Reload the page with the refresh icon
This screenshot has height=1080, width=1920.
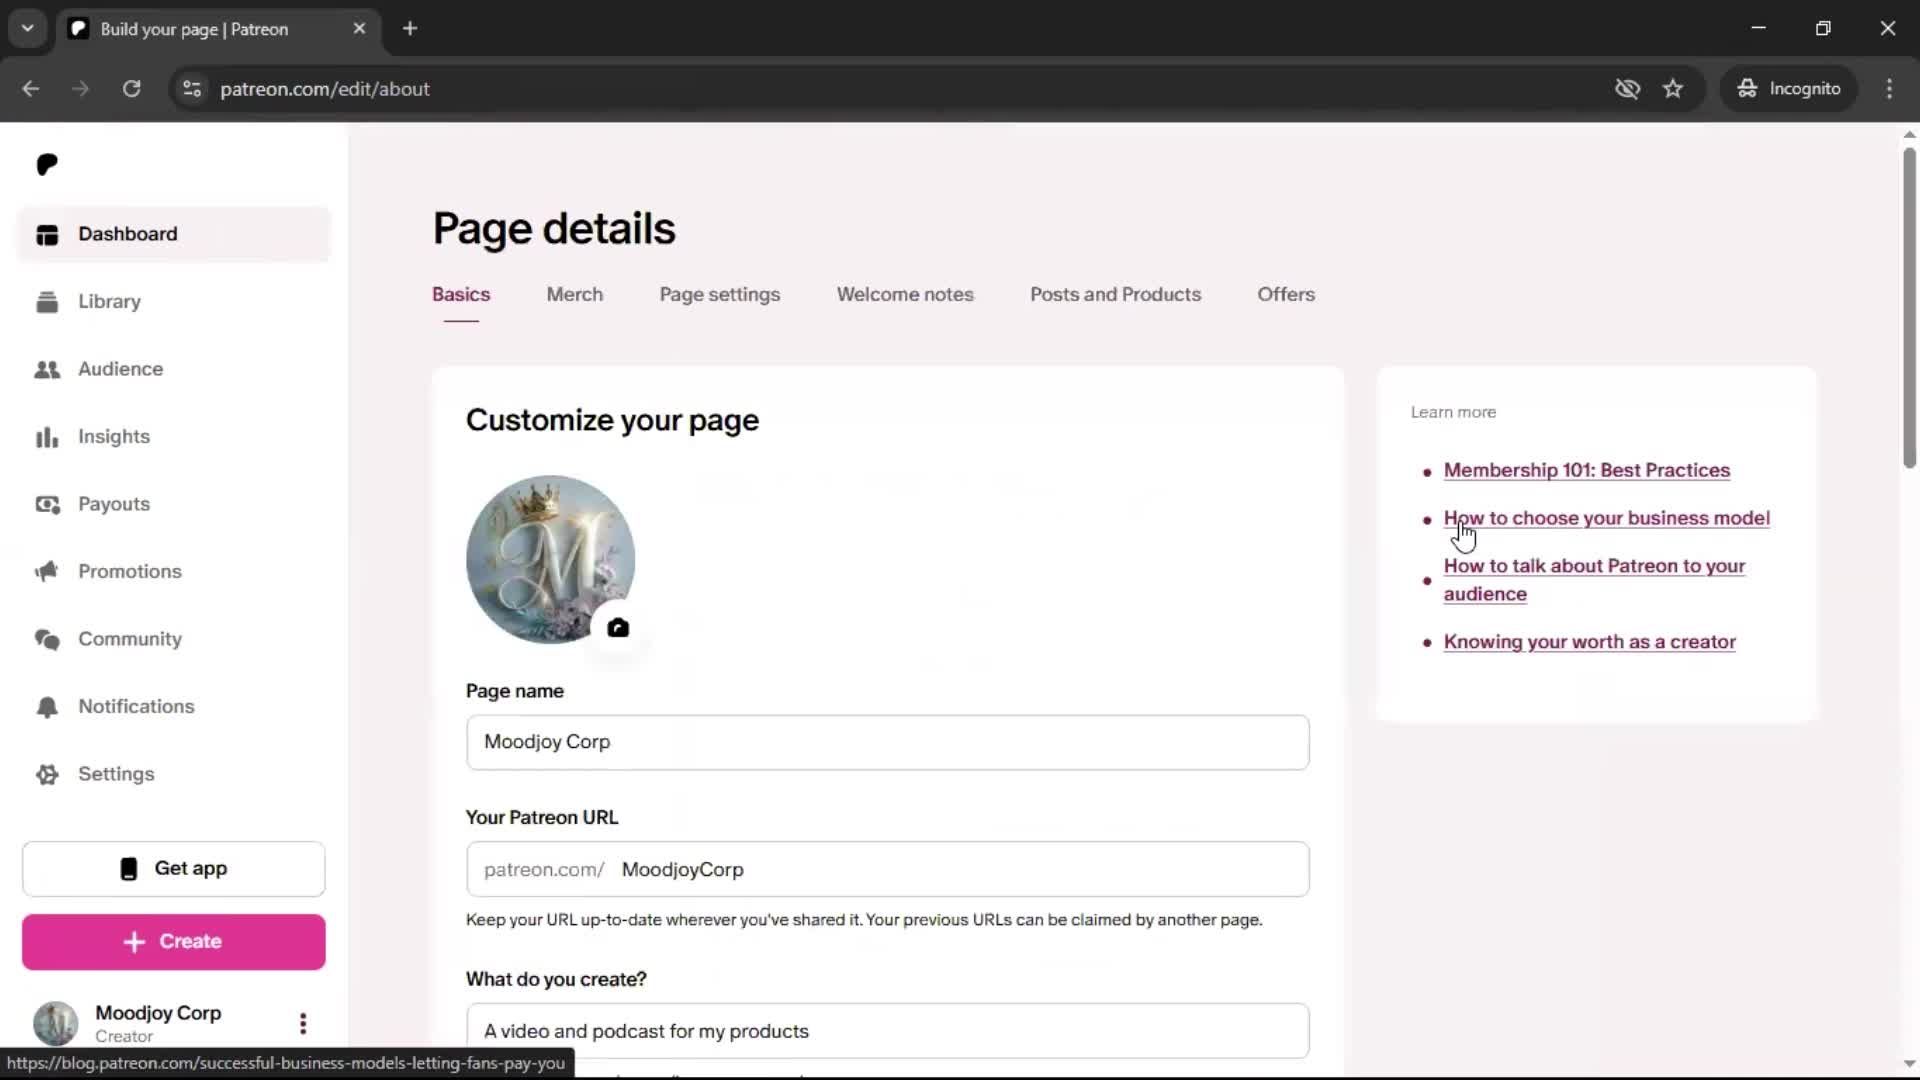(x=131, y=89)
